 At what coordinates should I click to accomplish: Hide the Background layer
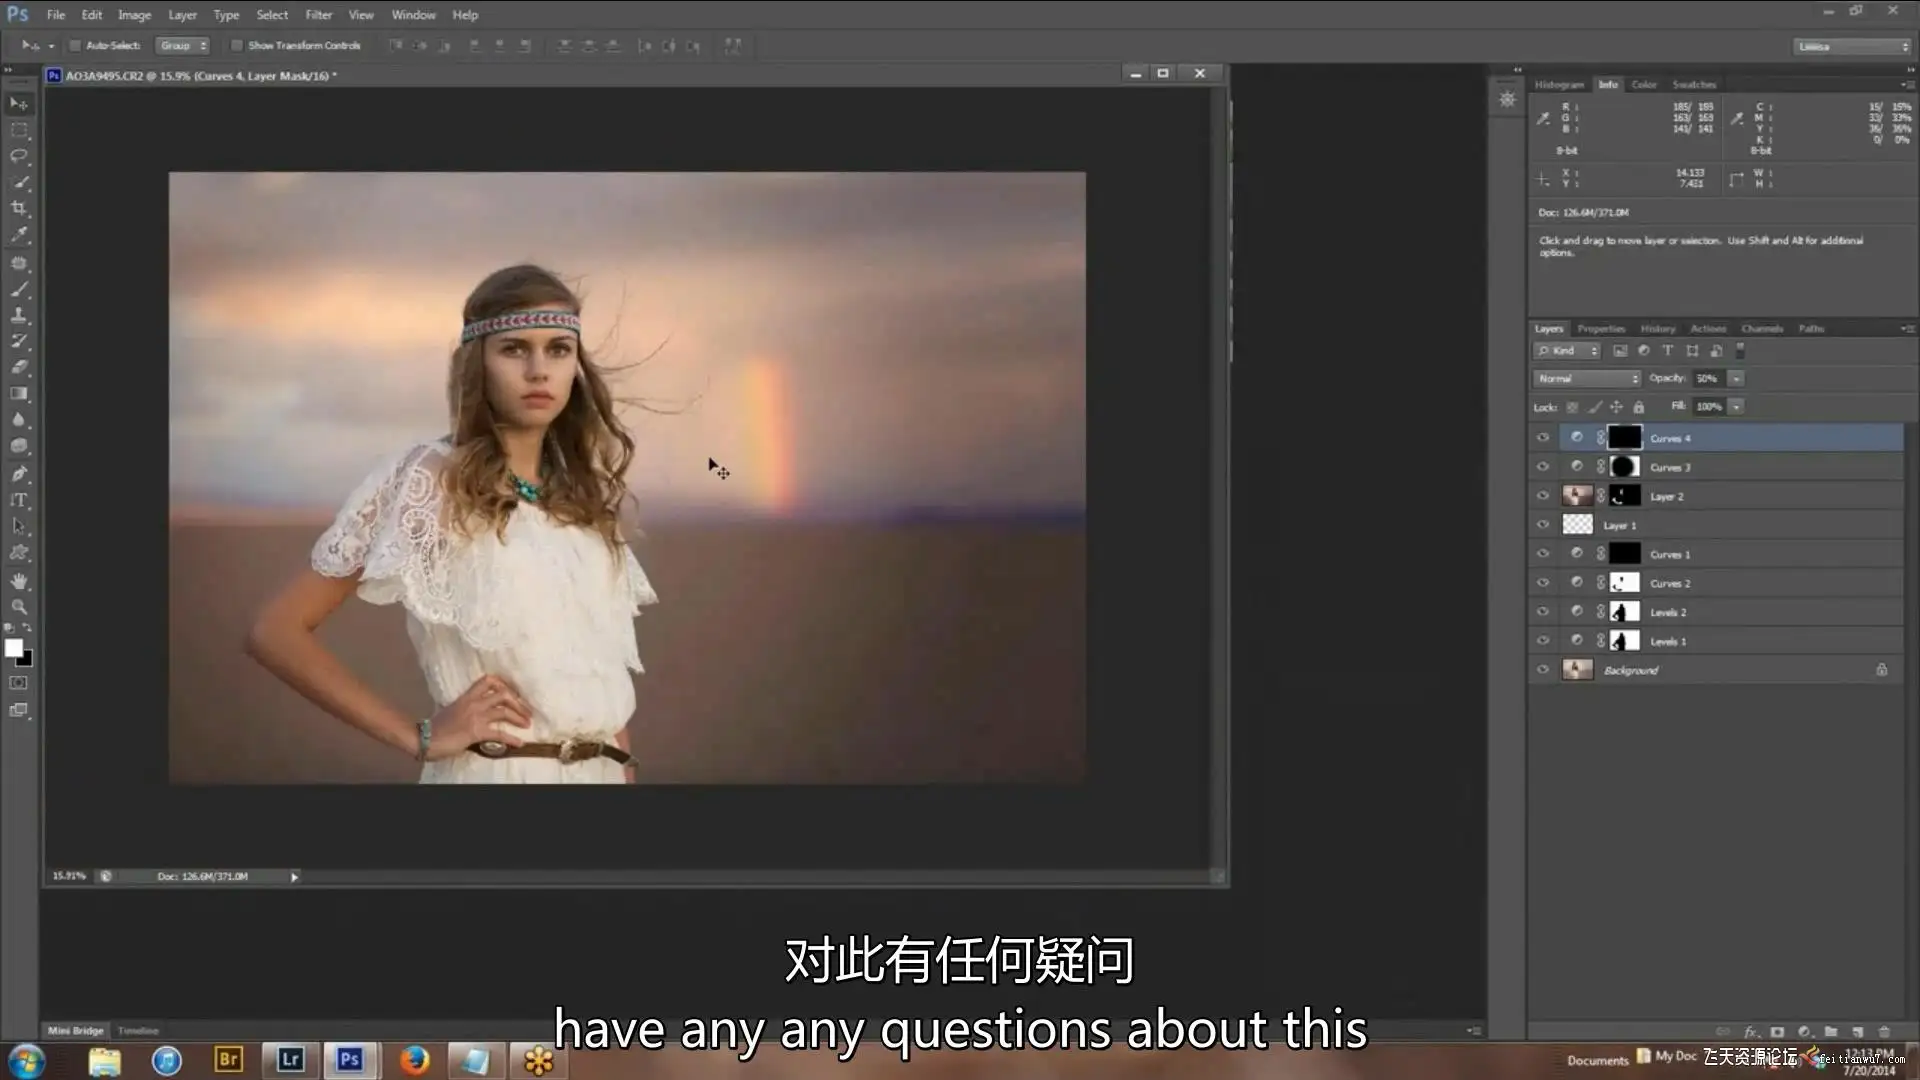[1542, 670]
